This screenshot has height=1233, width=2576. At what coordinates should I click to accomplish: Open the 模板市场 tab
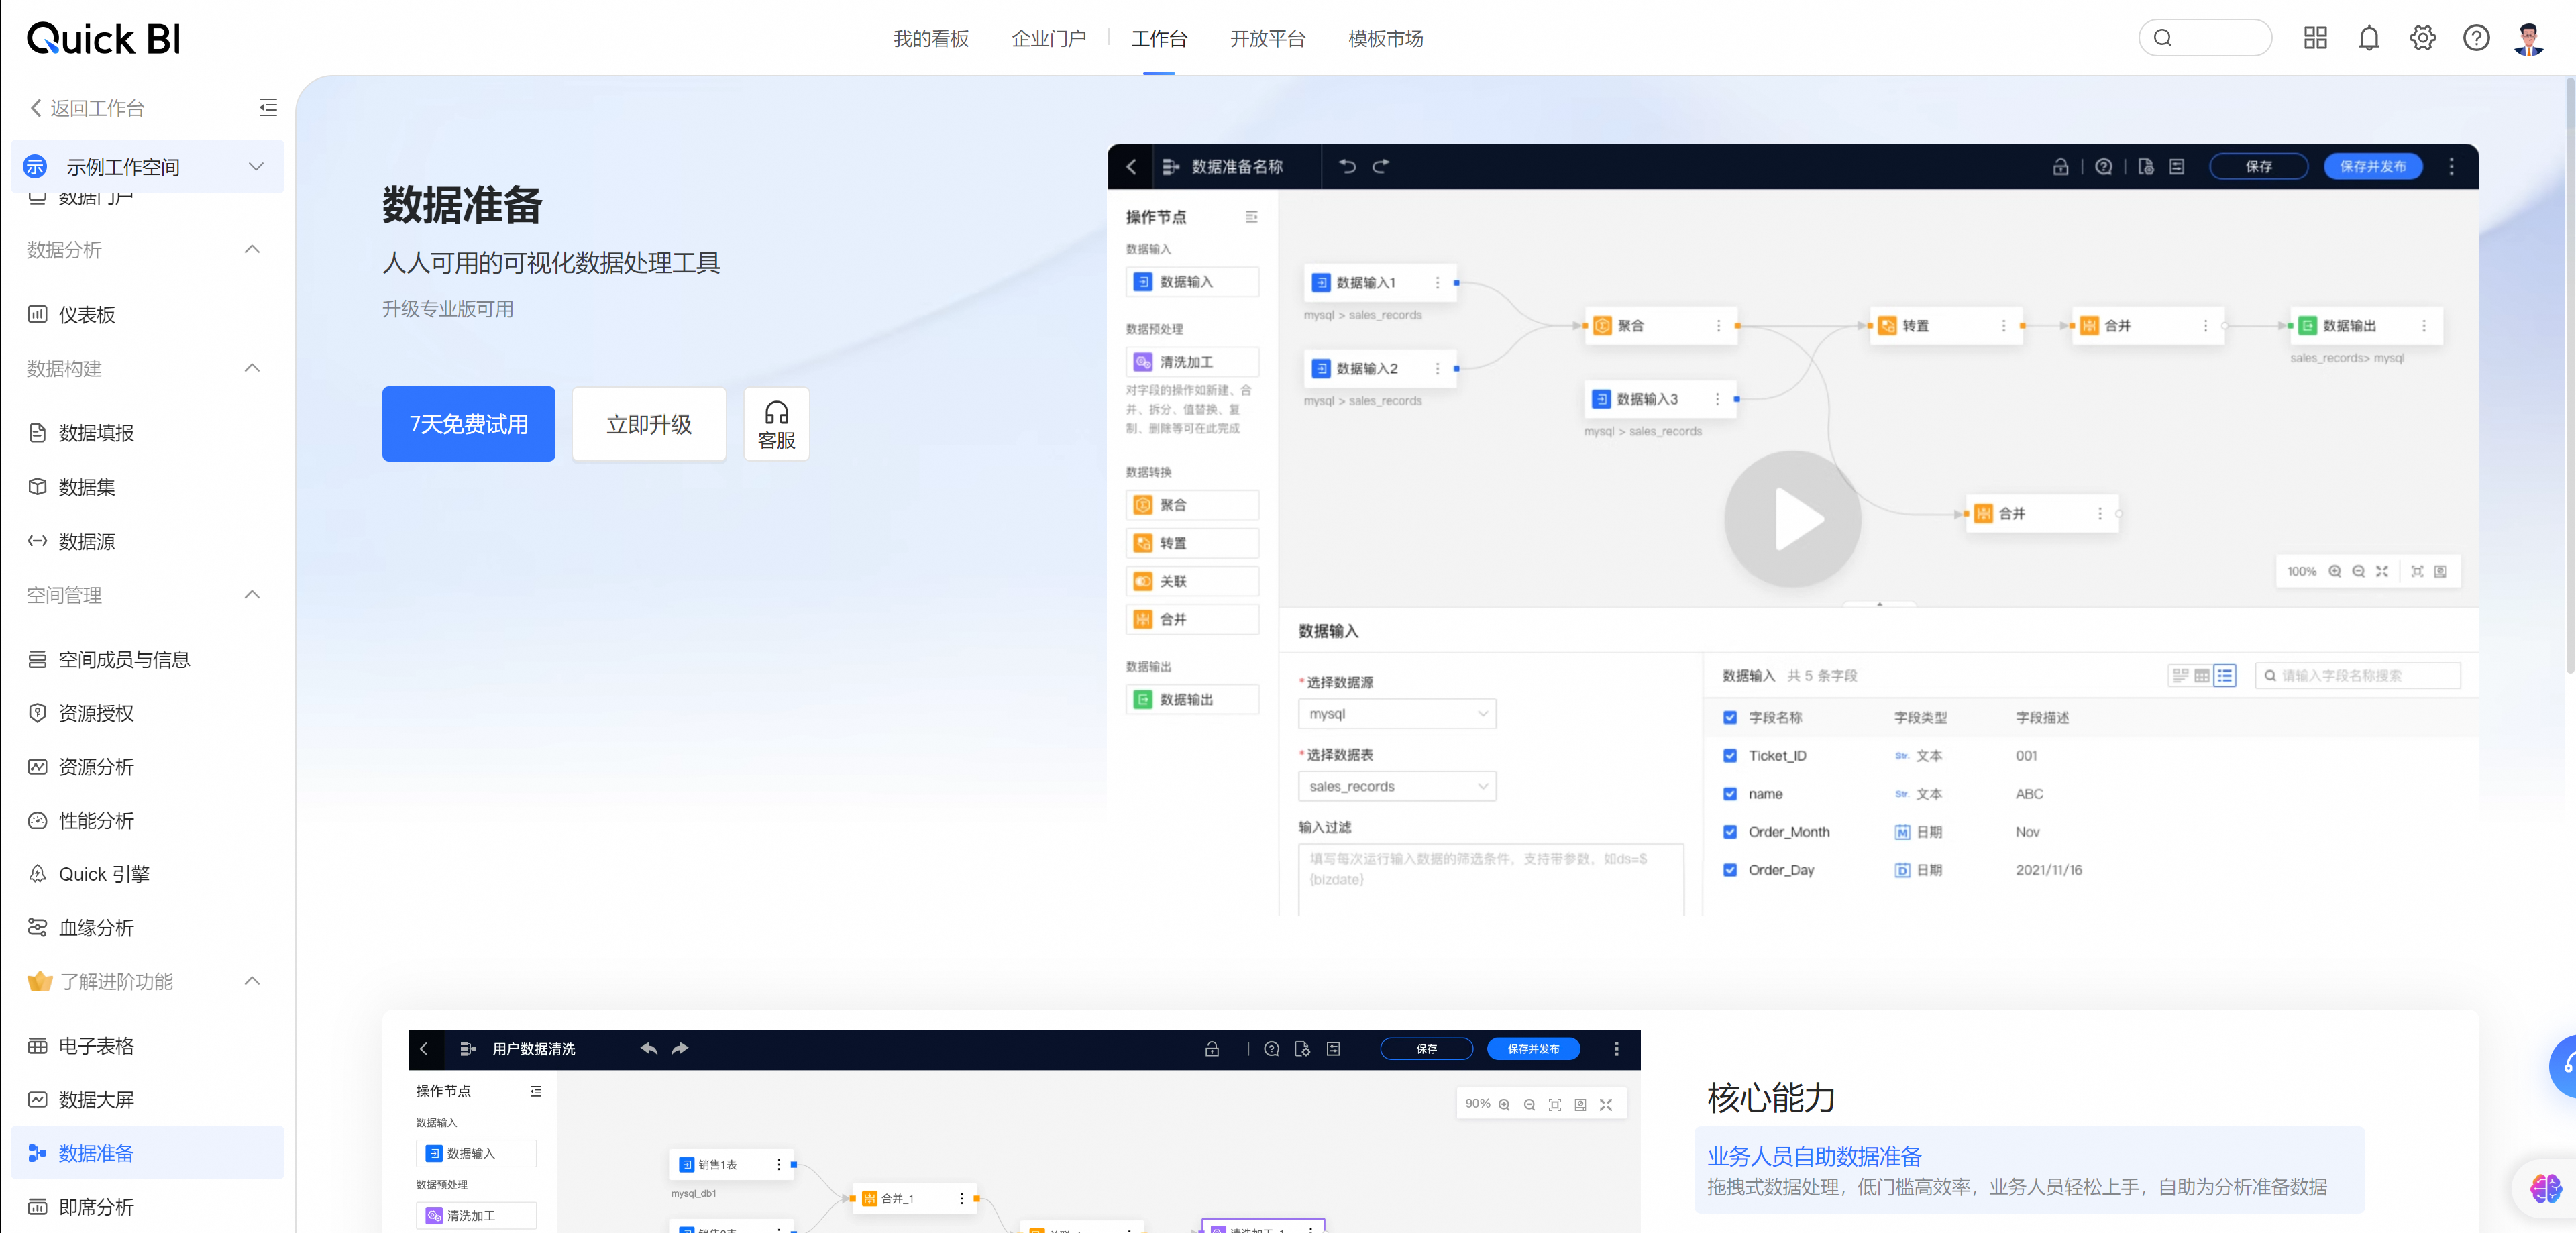coord(1385,38)
